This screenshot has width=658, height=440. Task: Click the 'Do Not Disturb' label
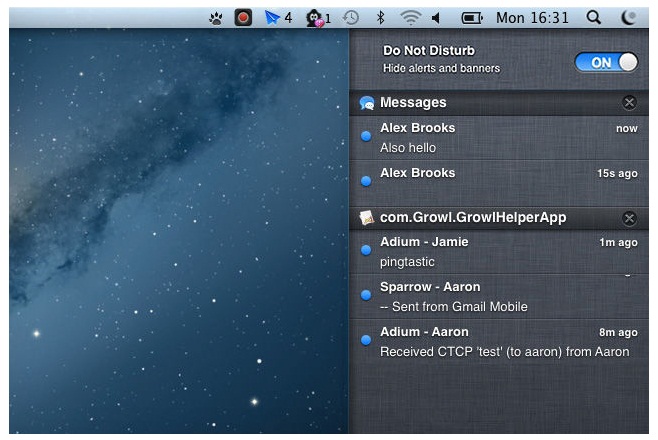(429, 51)
